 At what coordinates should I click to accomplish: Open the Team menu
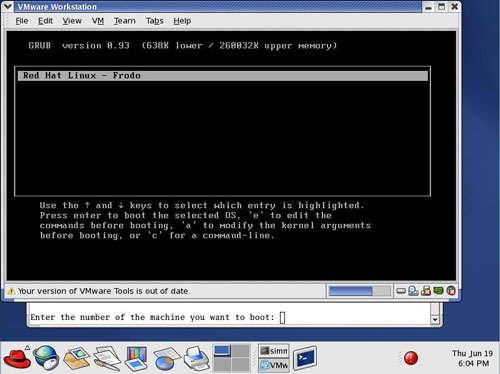[125, 21]
